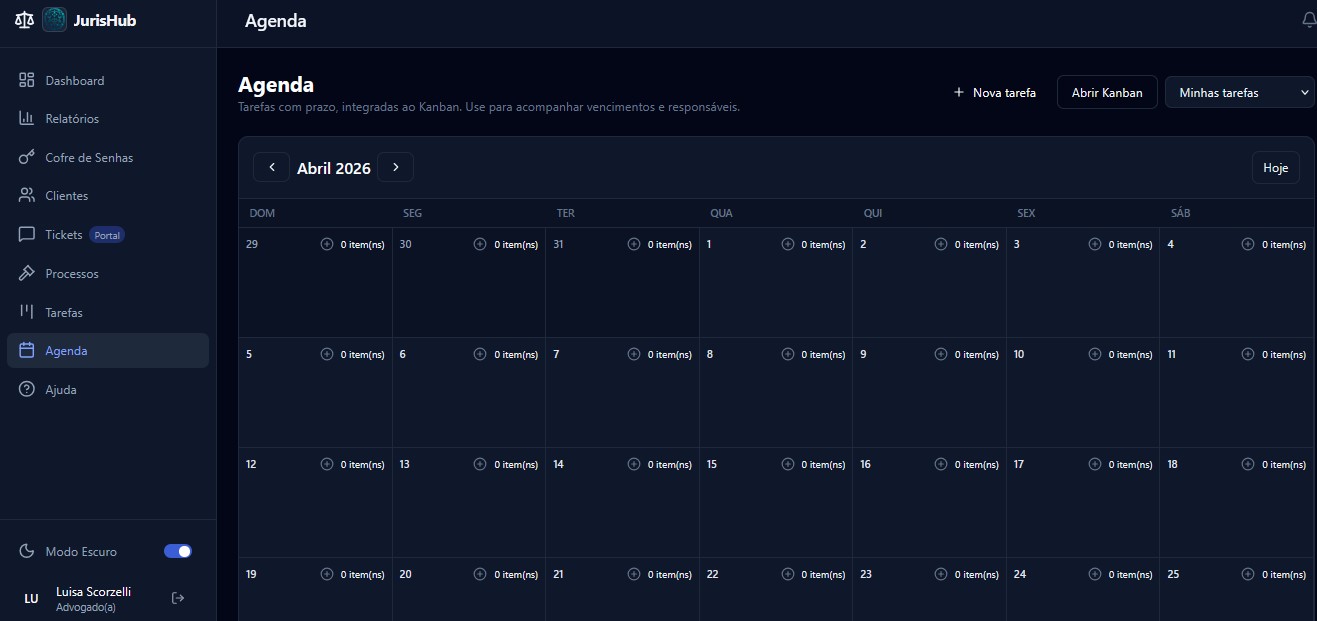Viewport: 1317px width, 621px height.
Task: Add item on day 6 plus icon
Action: [480, 354]
